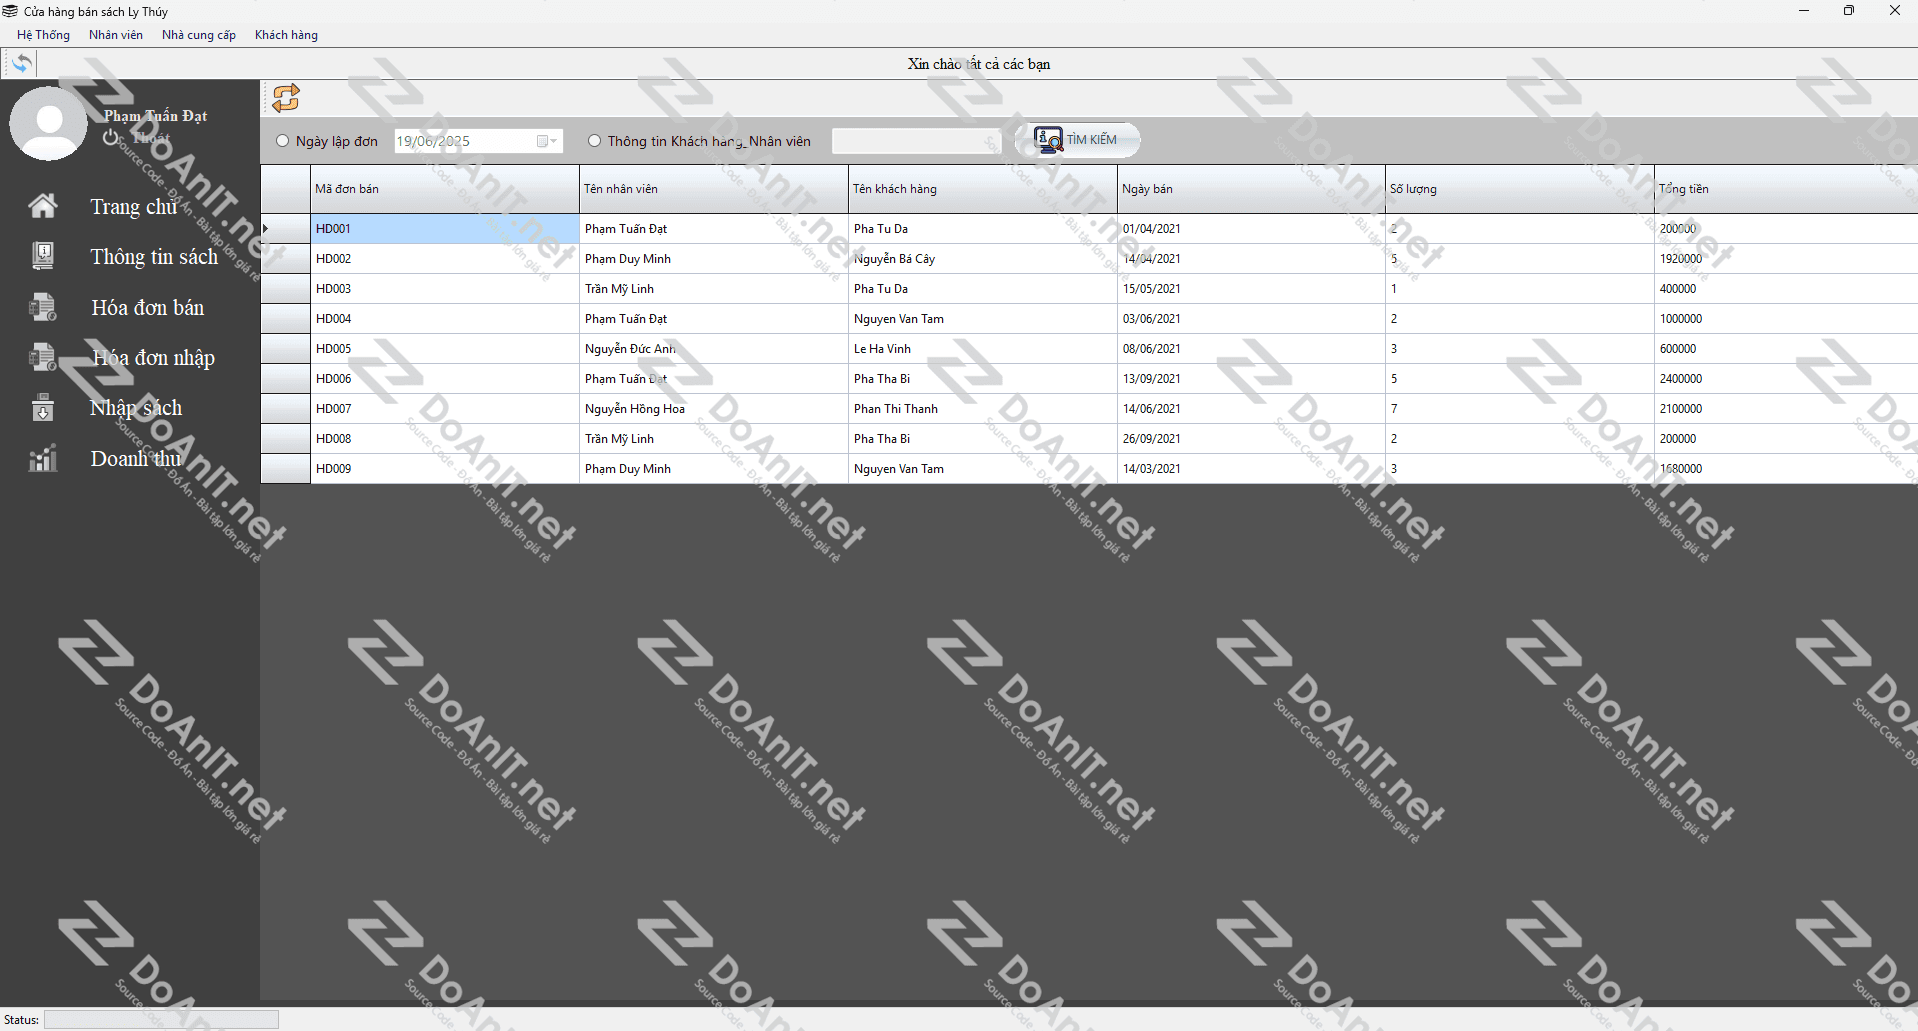Screen dimensions: 1918x1031
Task: Open the date picker calendar dropdown
Action: pyautogui.click(x=547, y=141)
